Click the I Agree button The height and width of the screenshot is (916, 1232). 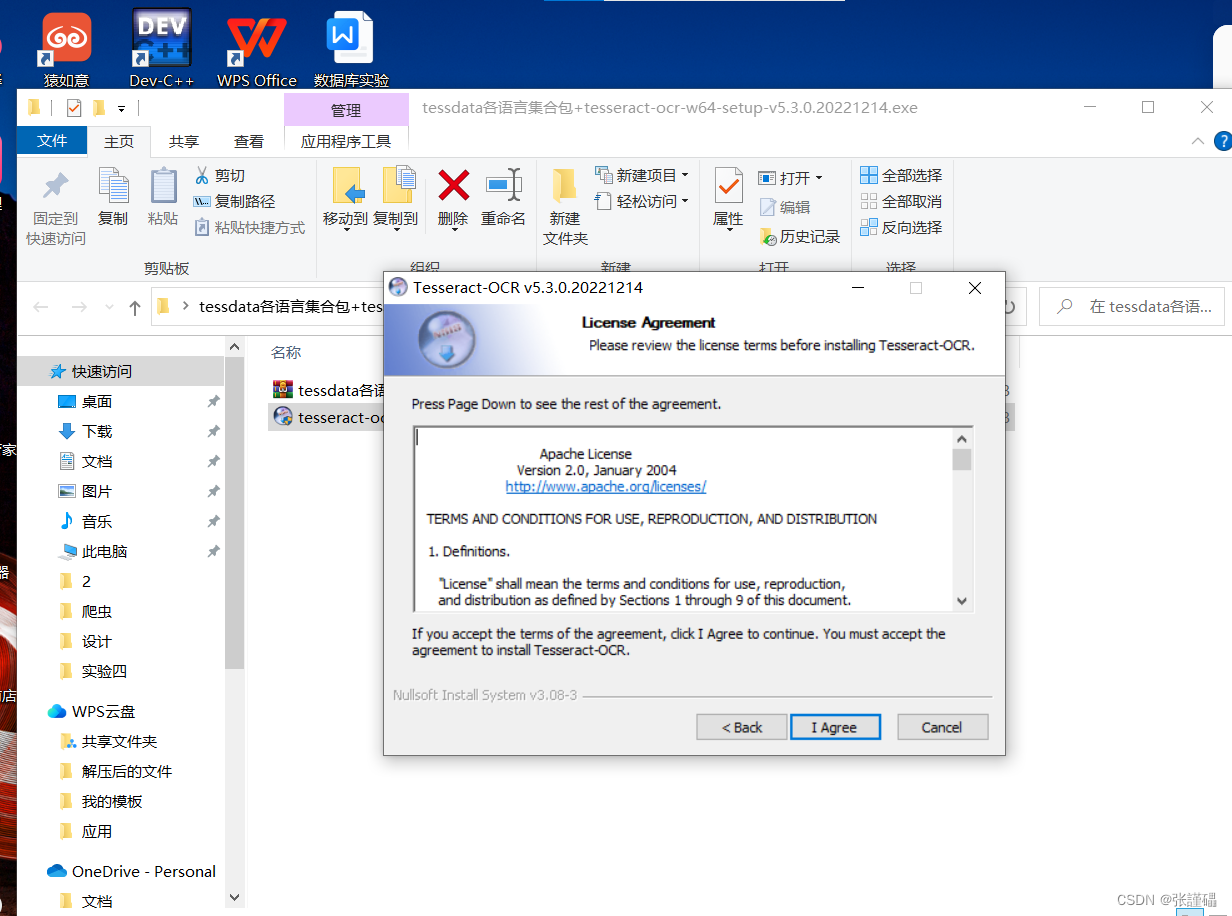(835, 727)
